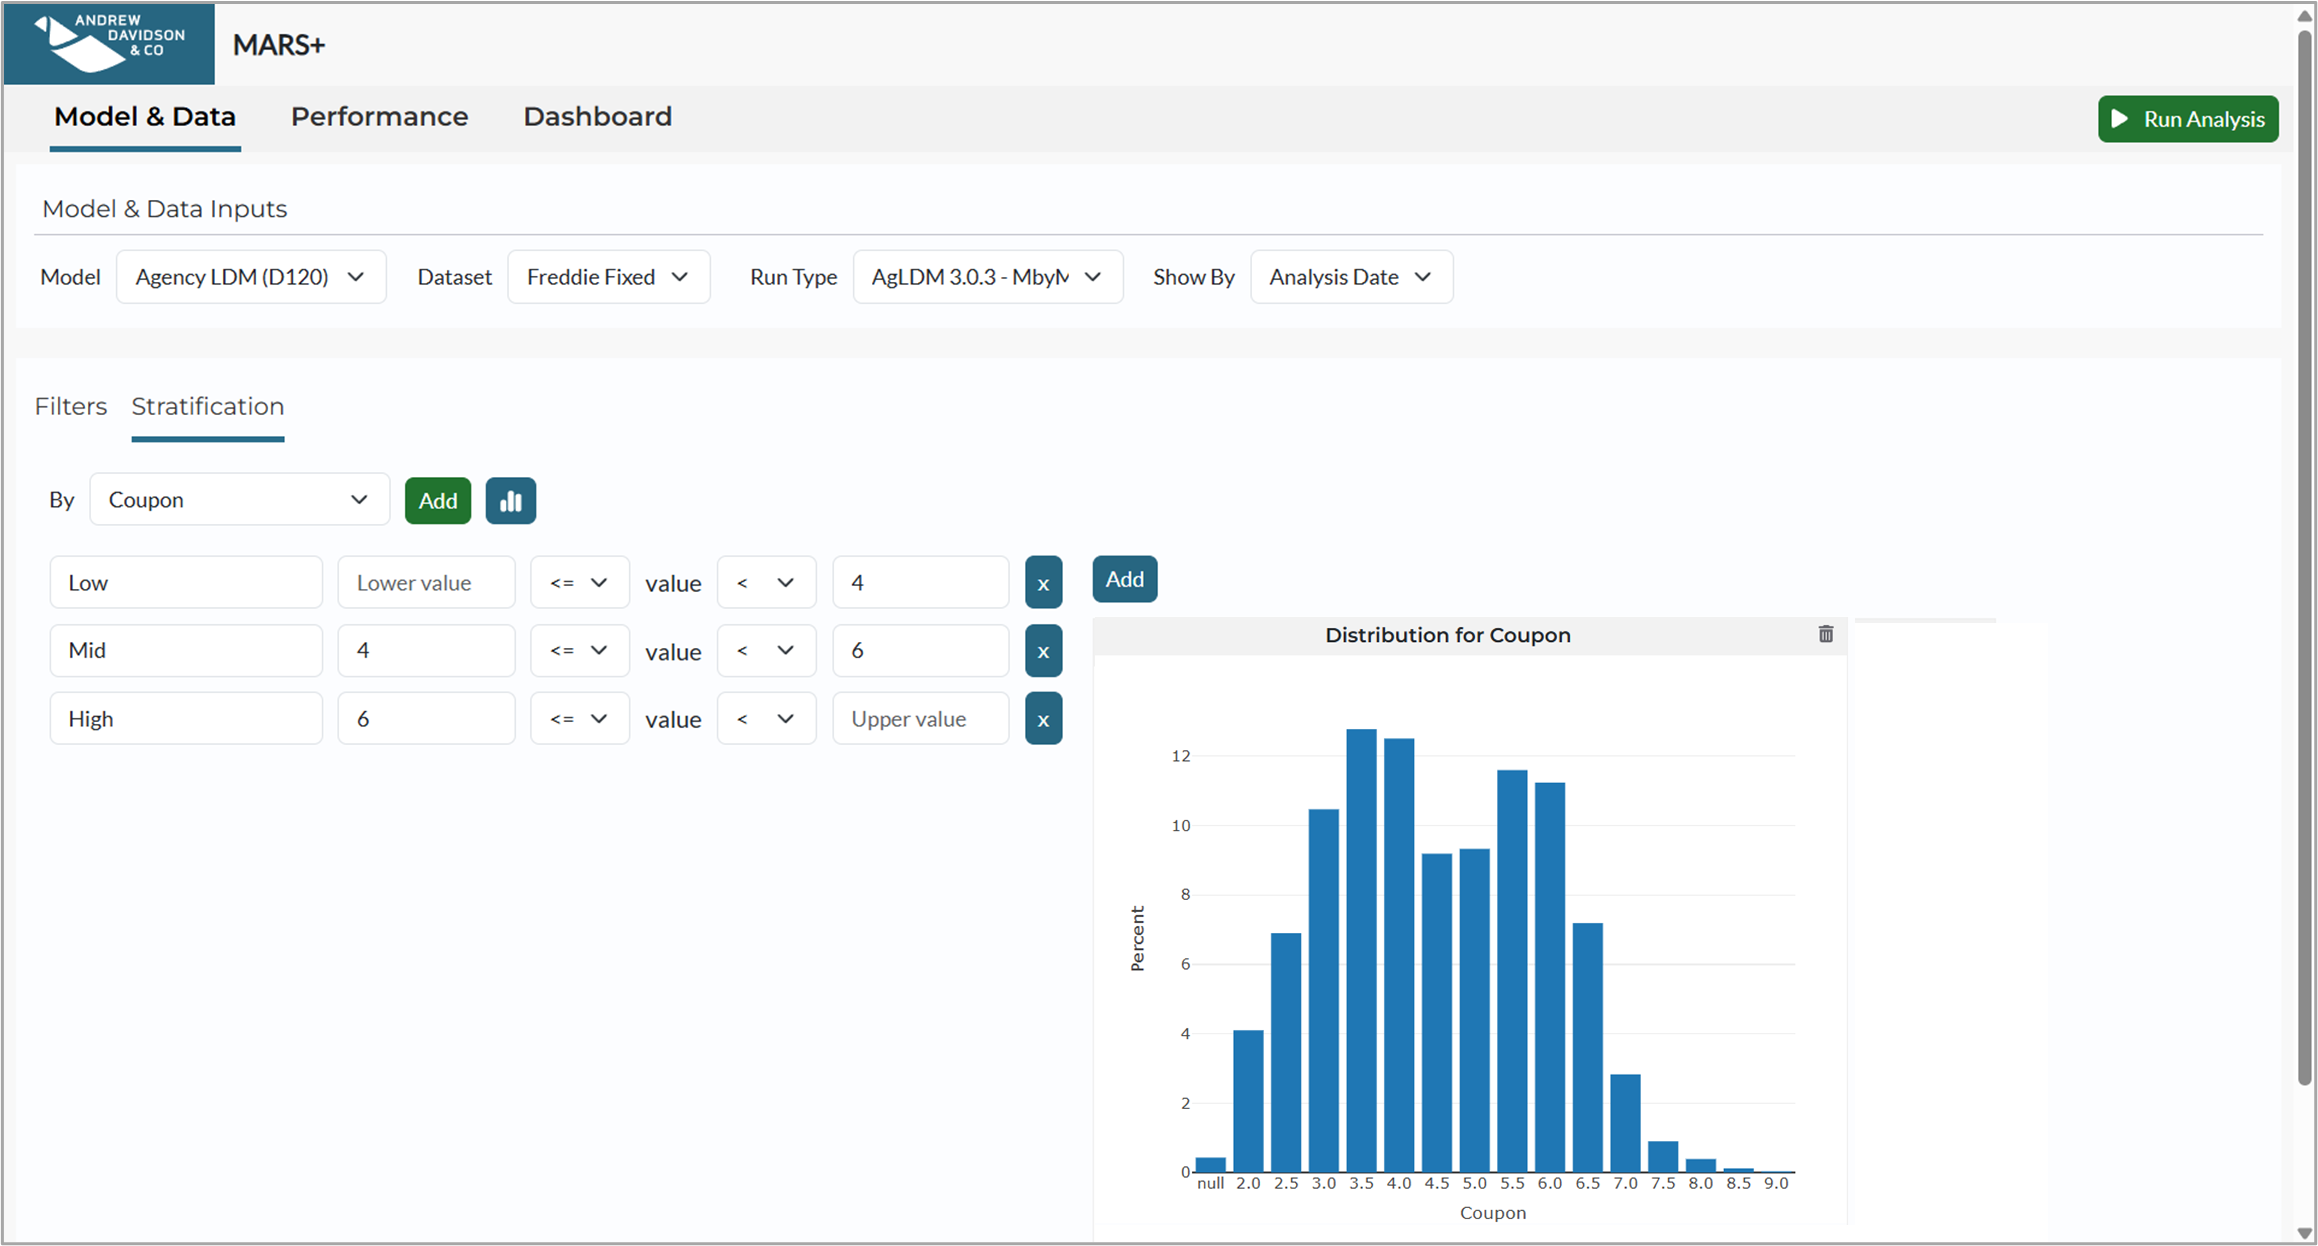Click the High bucket name field
Screen dimensions: 2318x1246
click(x=186, y=719)
